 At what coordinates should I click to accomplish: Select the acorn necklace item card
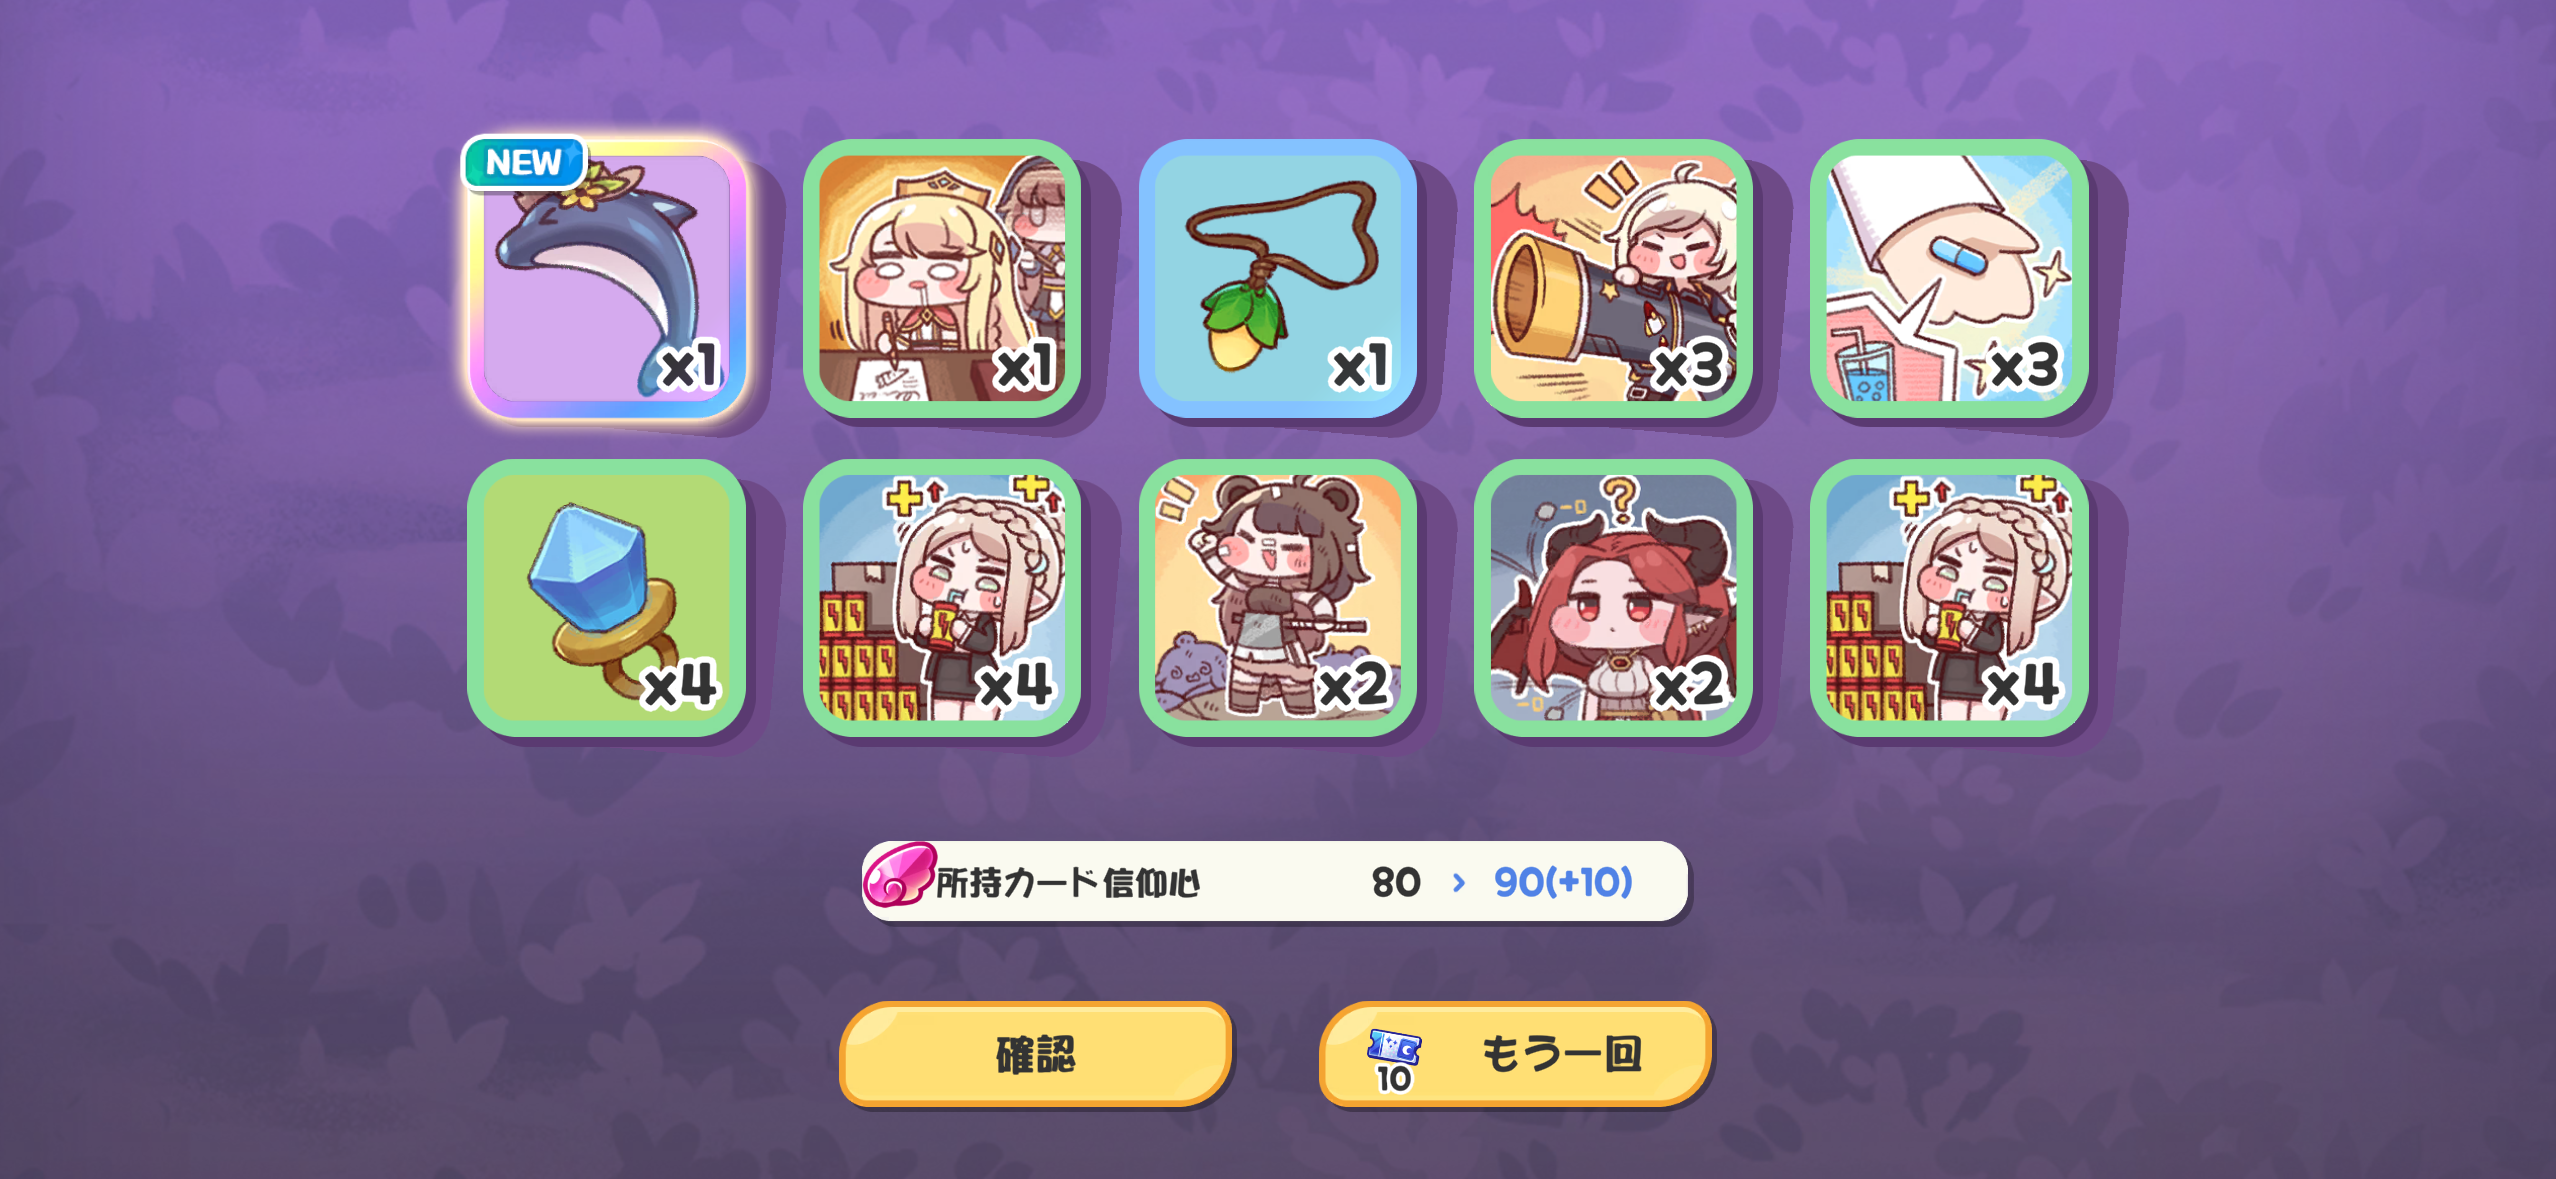click(1278, 278)
